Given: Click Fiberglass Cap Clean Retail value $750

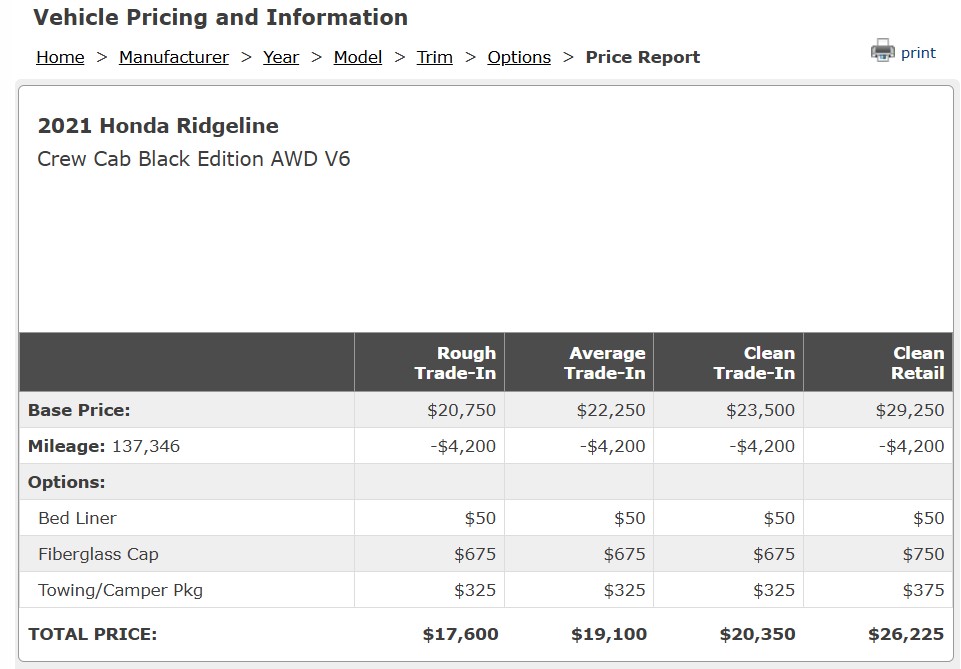Looking at the screenshot, I should pyautogui.click(x=923, y=554).
